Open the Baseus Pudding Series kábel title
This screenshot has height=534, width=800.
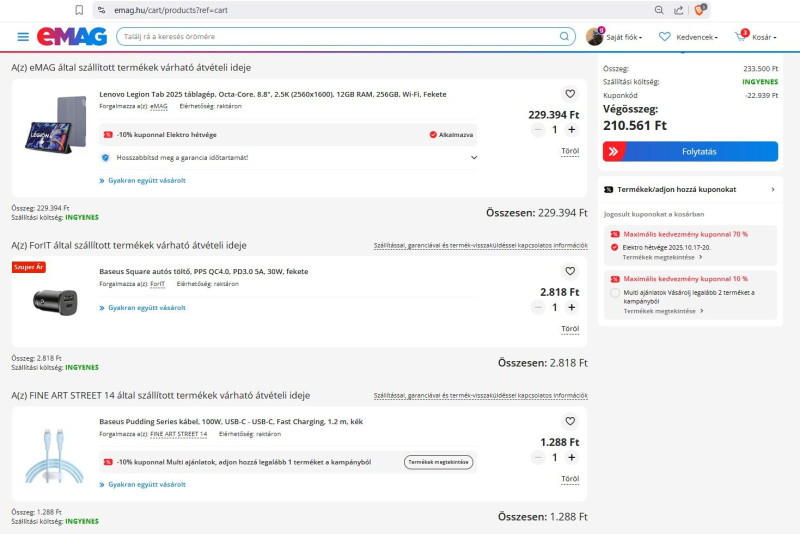[x=231, y=422]
